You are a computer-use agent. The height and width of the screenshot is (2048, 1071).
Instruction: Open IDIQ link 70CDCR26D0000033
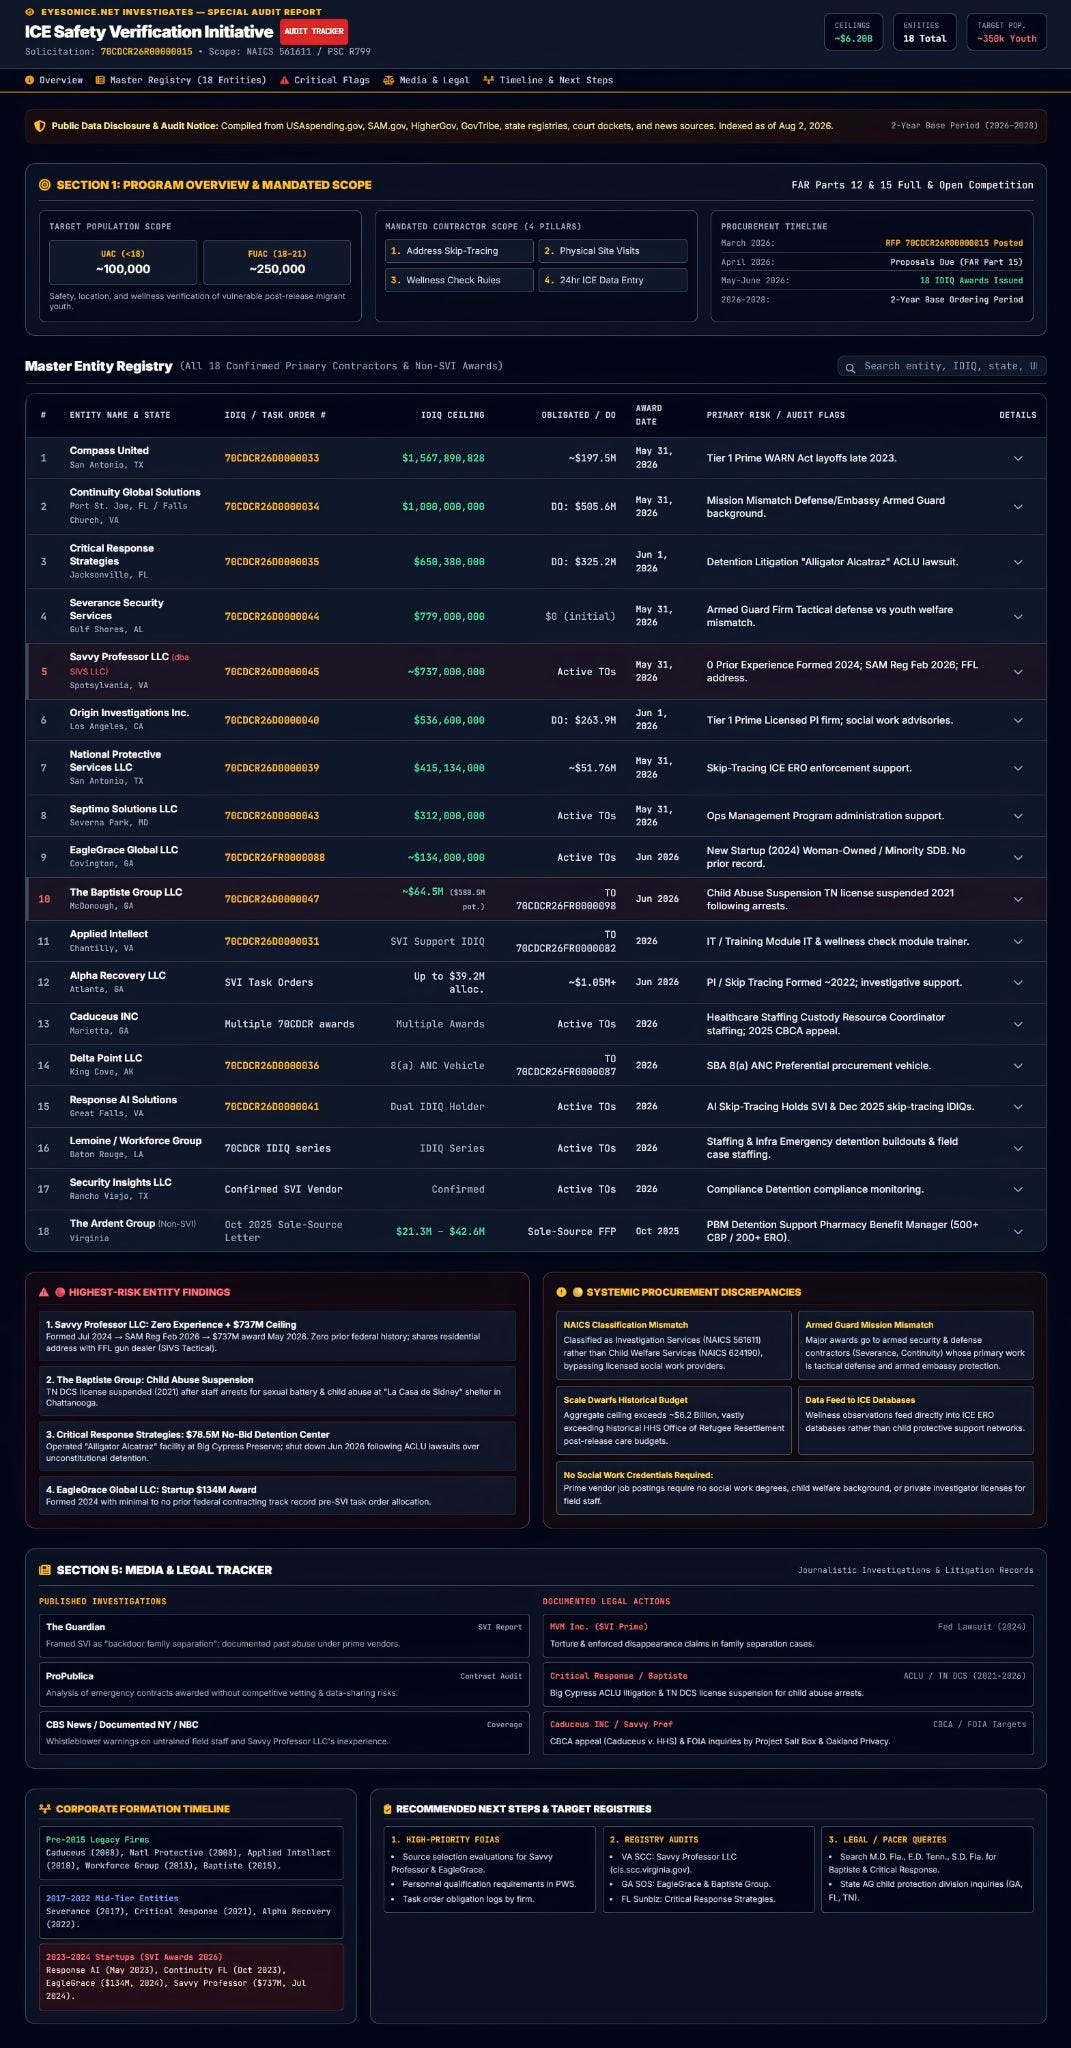pyautogui.click(x=272, y=458)
